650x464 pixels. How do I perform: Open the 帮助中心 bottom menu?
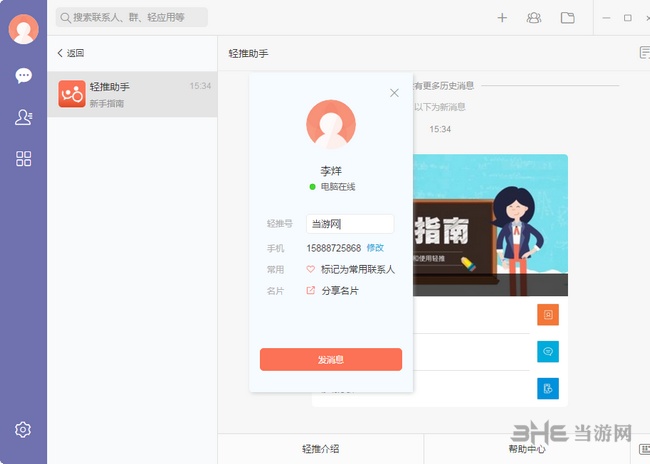coord(527,449)
